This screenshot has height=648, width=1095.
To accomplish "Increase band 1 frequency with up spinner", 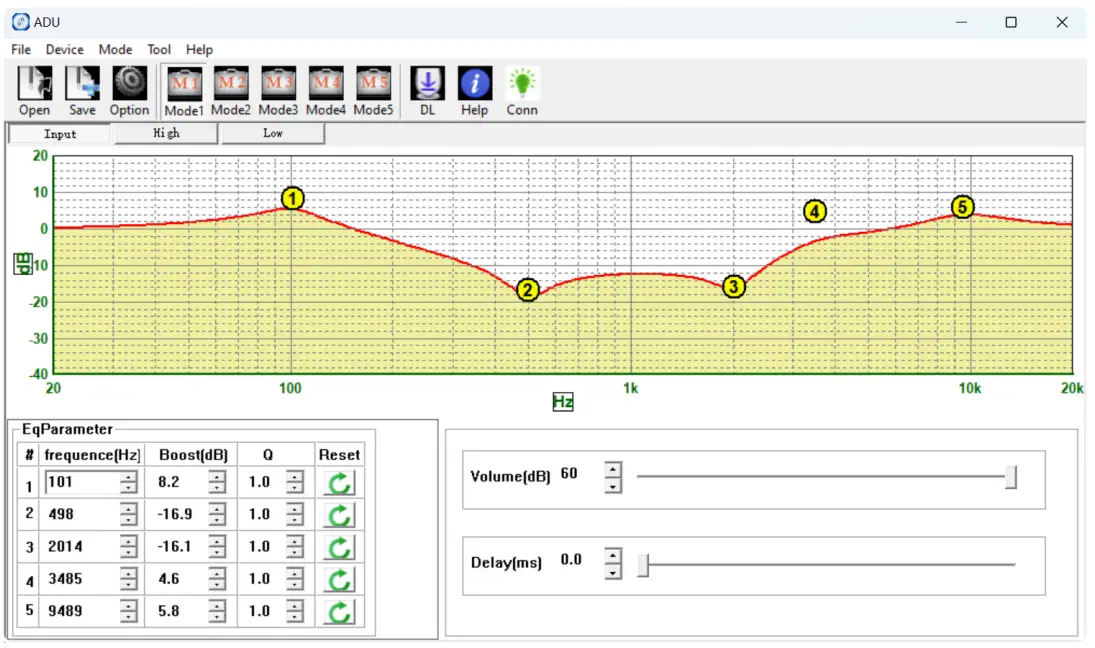I will [x=128, y=476].
